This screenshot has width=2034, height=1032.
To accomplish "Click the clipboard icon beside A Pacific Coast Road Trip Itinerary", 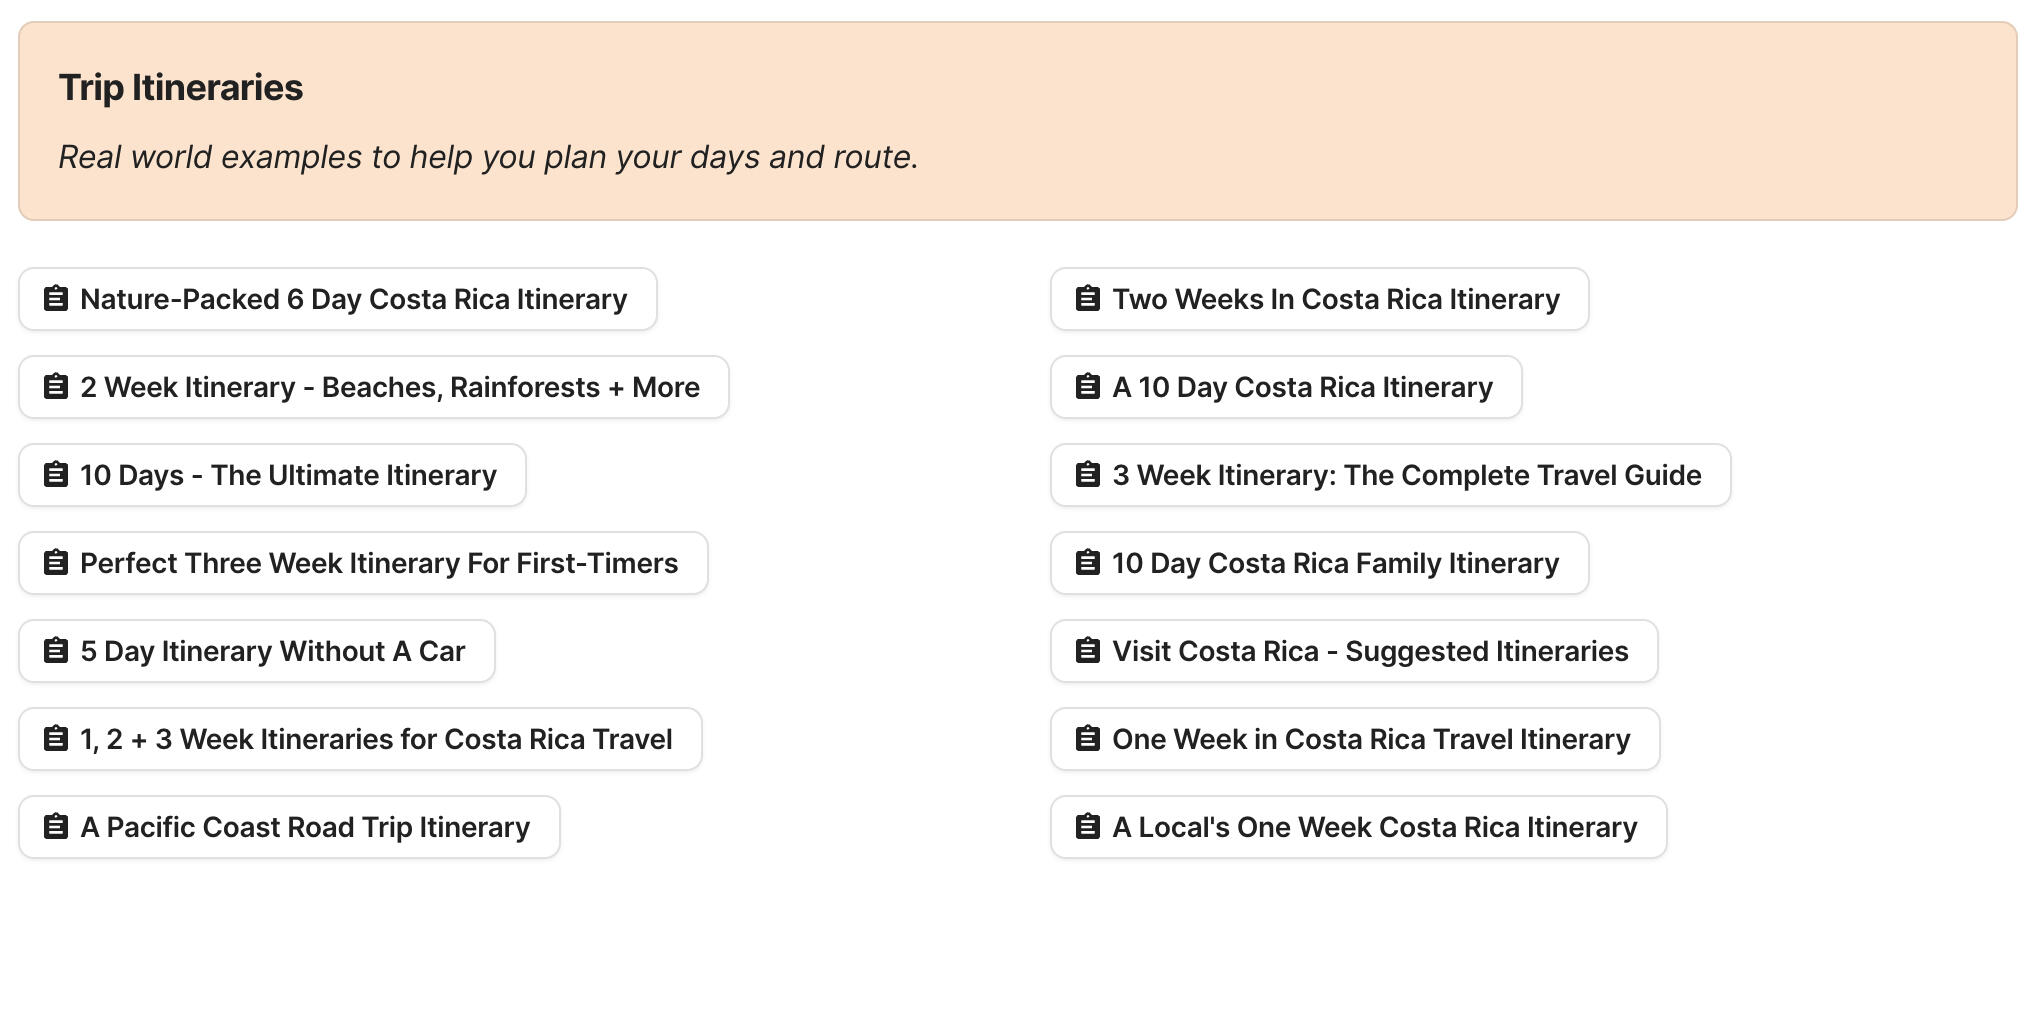I will point(55,827).
